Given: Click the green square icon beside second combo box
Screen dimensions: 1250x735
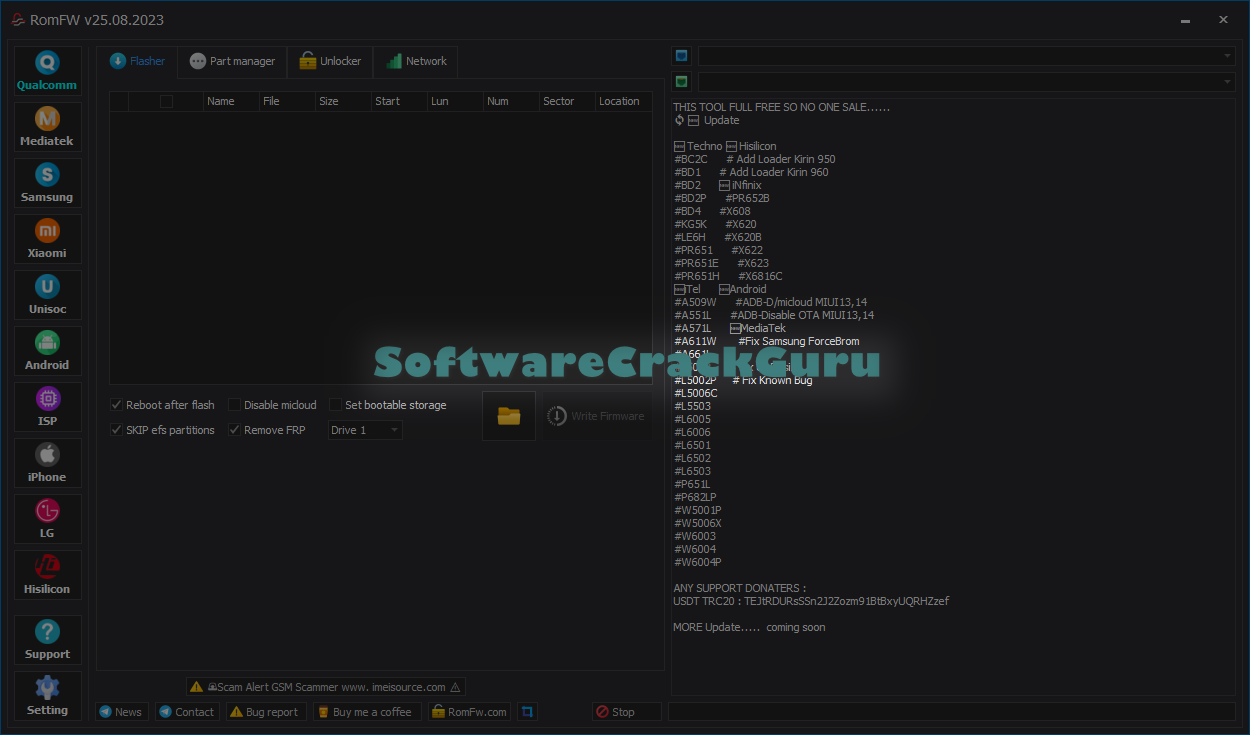Looking at the screenshot, I should pos(681,82).
